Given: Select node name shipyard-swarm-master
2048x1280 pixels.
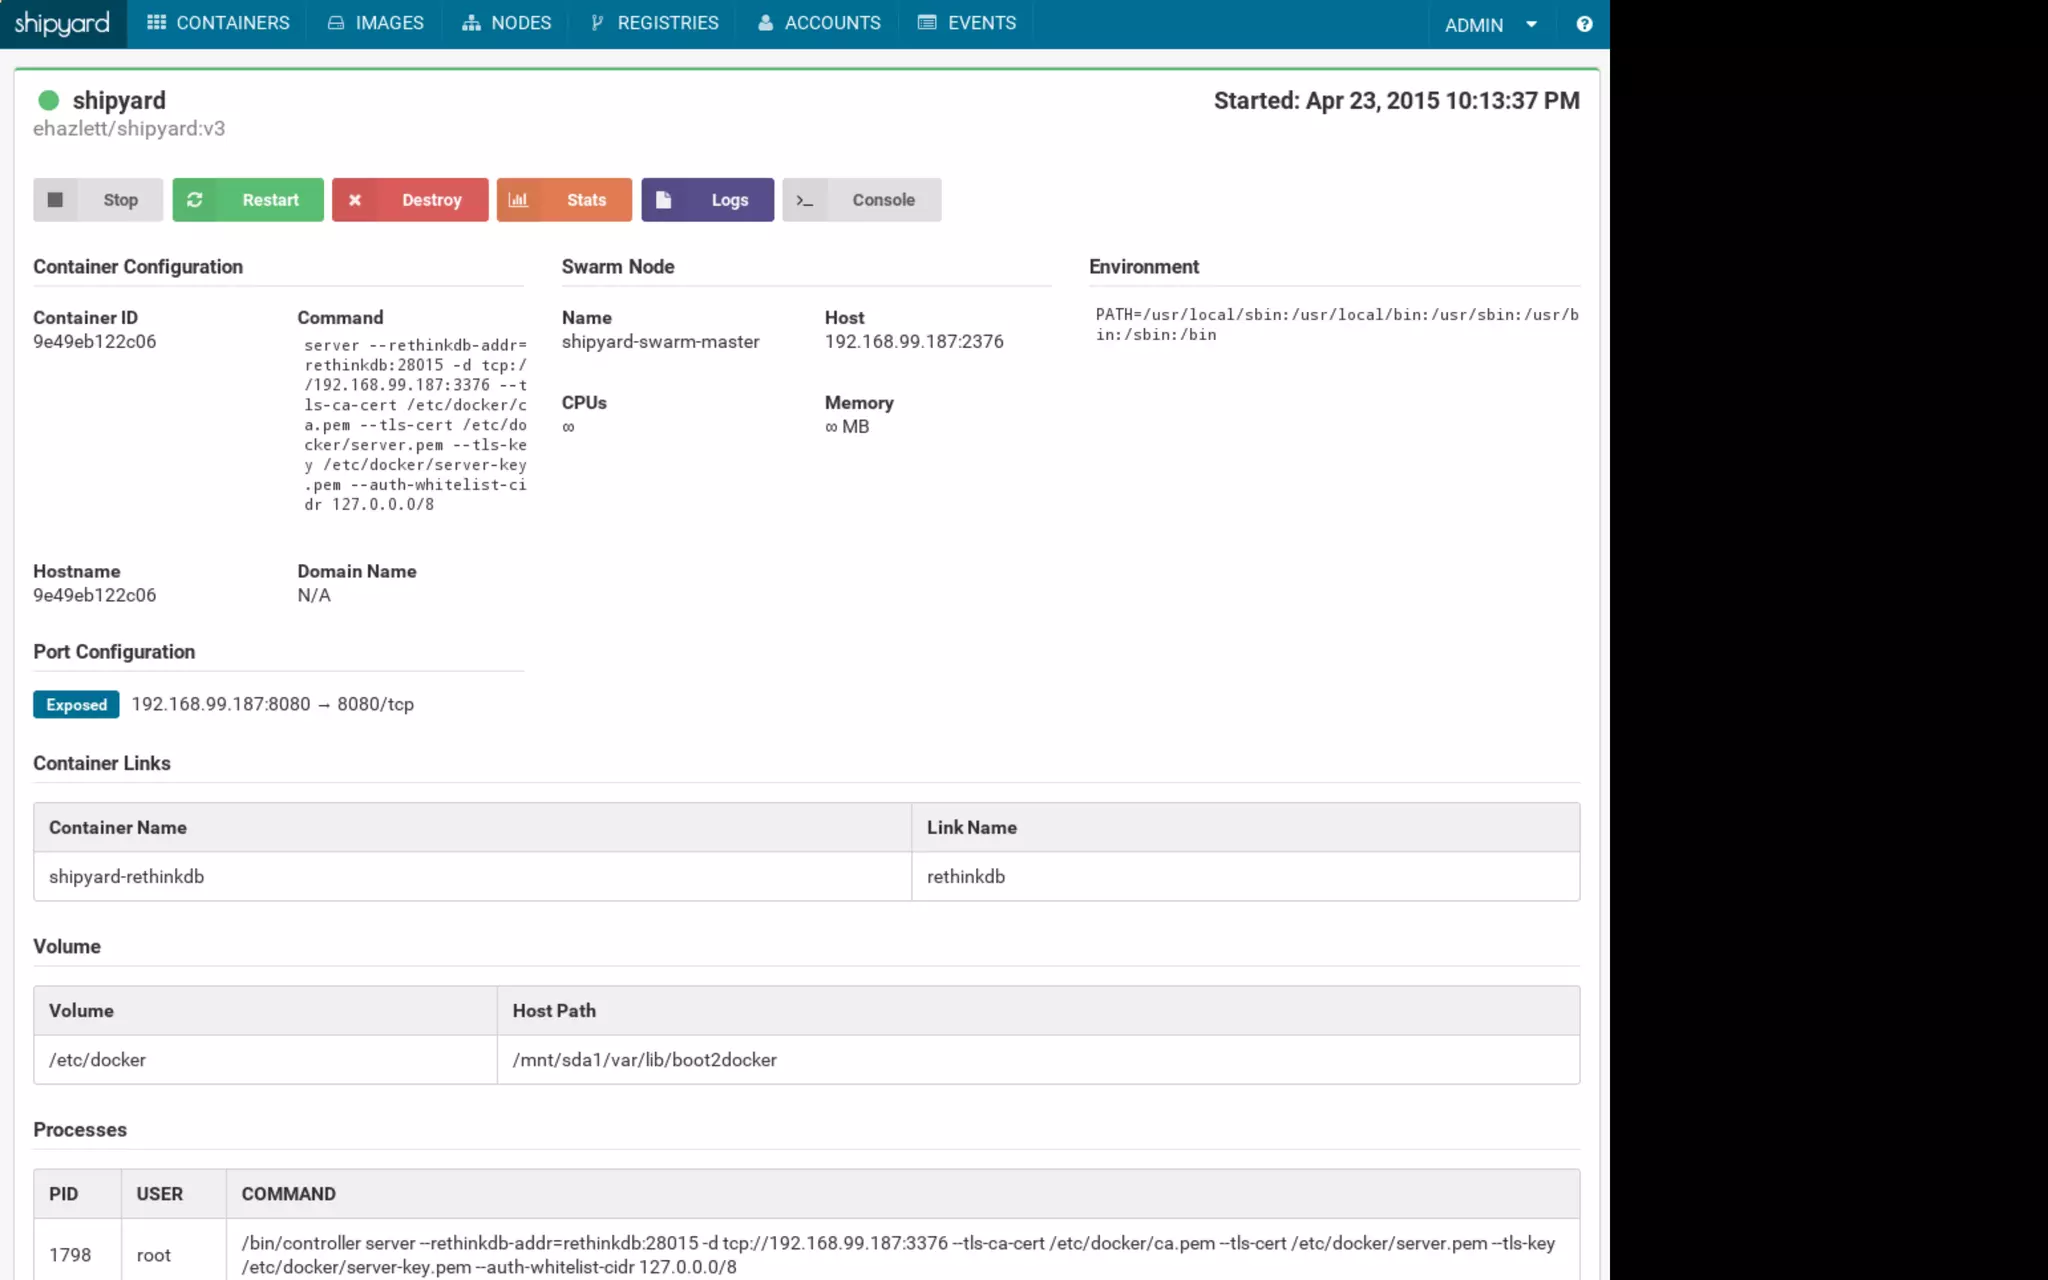Looking at the screenshot, I should [661, 342].
